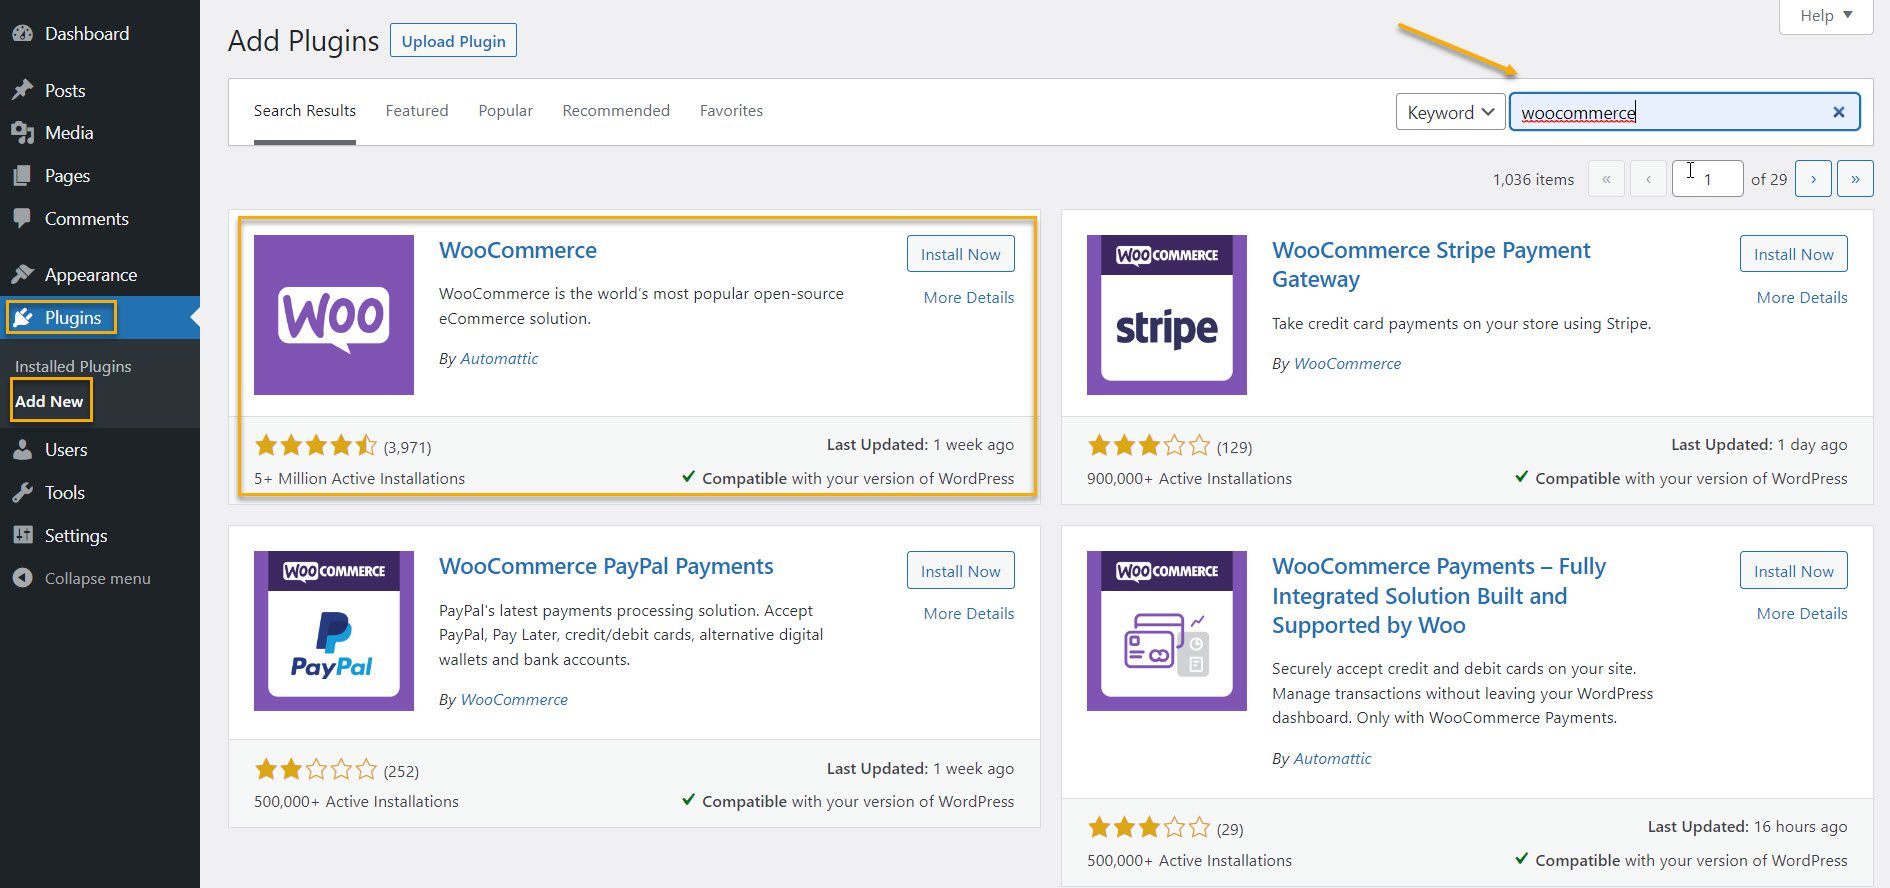Select the Search Results tab
This screenshot has width=1890, height=888.
tap(305, 111)
